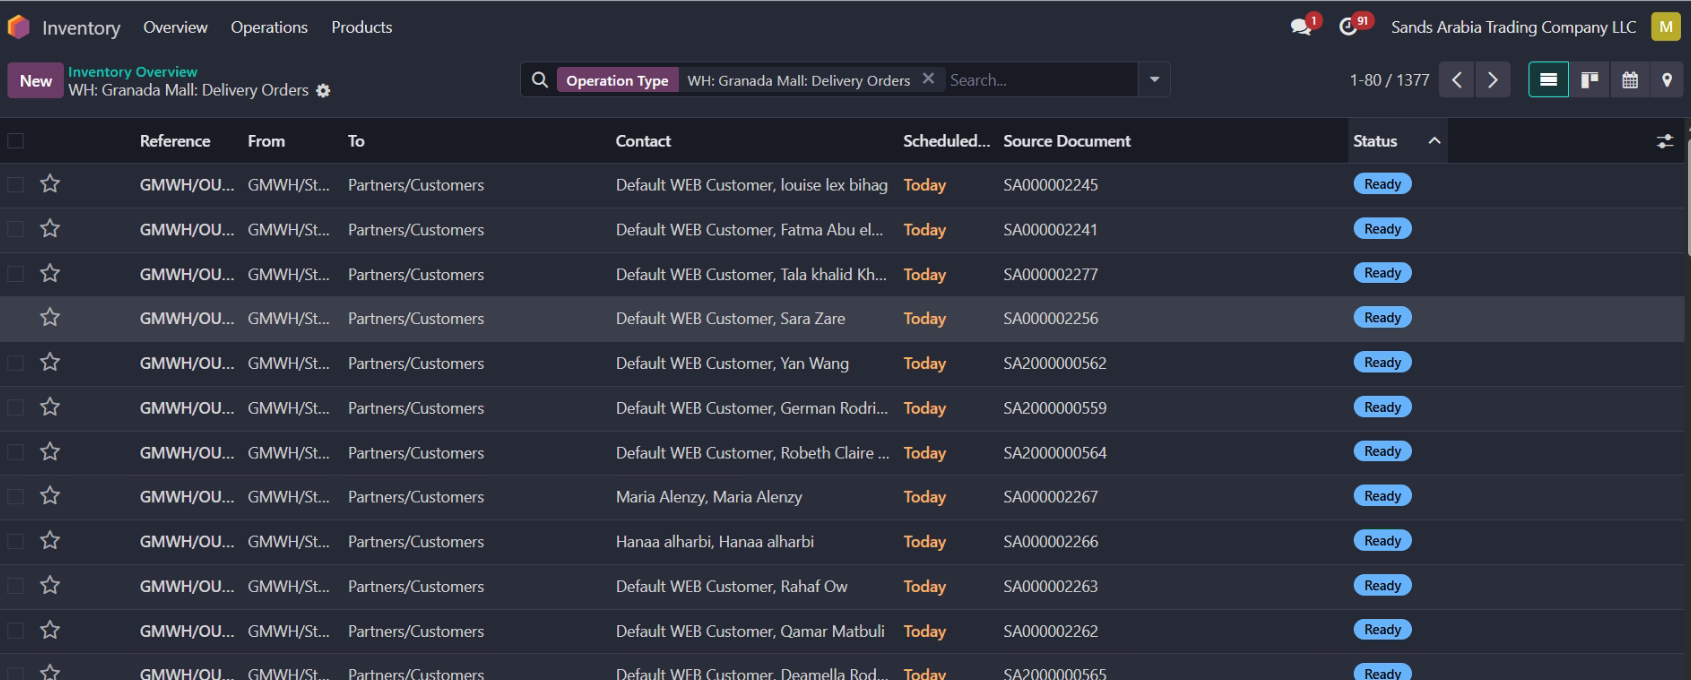Open the activities clock icon
The image size is (1691, 680).
point(1349,27)
